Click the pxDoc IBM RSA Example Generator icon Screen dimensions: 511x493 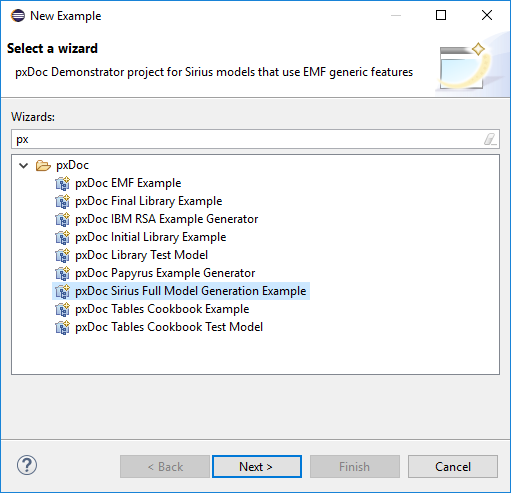pyautogui.click(x=62, y=219)
